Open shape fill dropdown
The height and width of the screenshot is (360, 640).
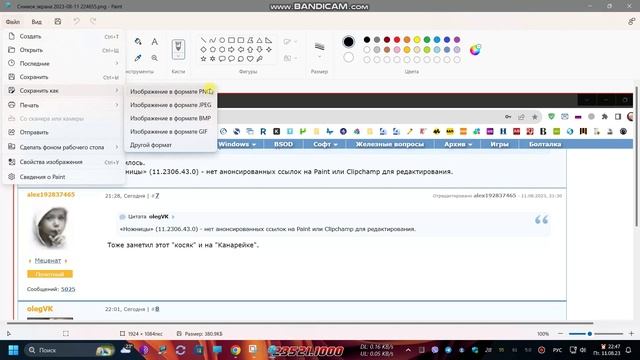pyautogui.click(x=290, y=58)
